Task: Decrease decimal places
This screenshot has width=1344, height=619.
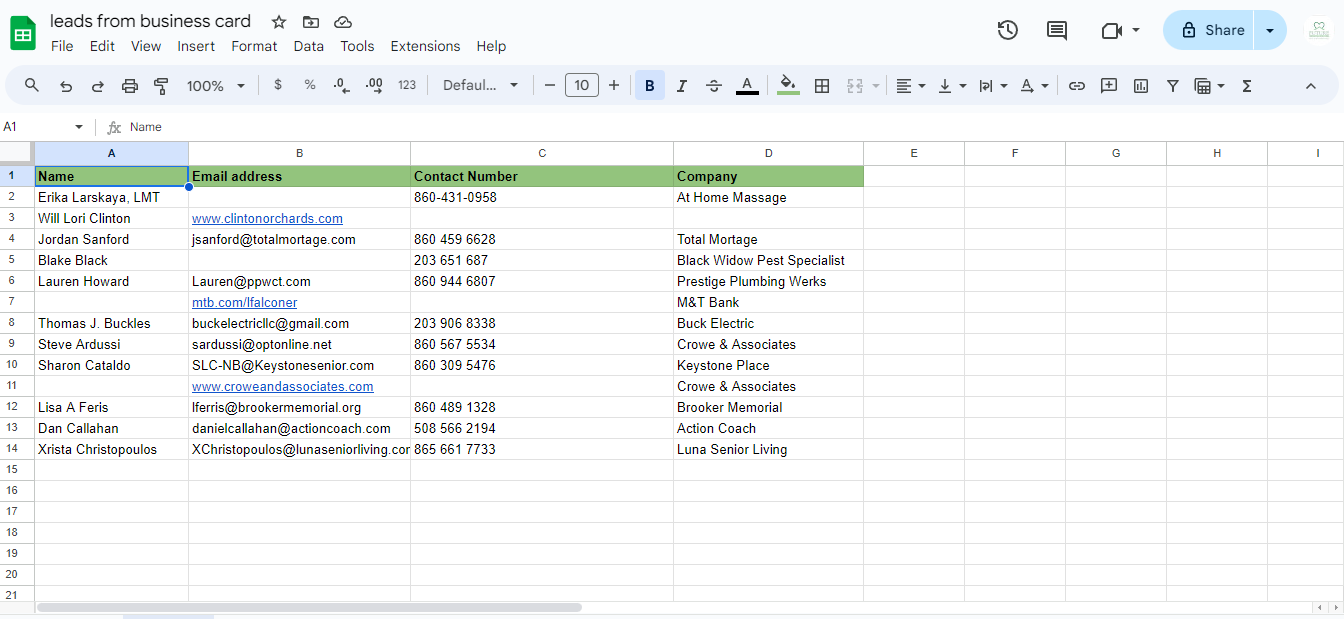Action: pyautogui.click(x=342, y=85)
